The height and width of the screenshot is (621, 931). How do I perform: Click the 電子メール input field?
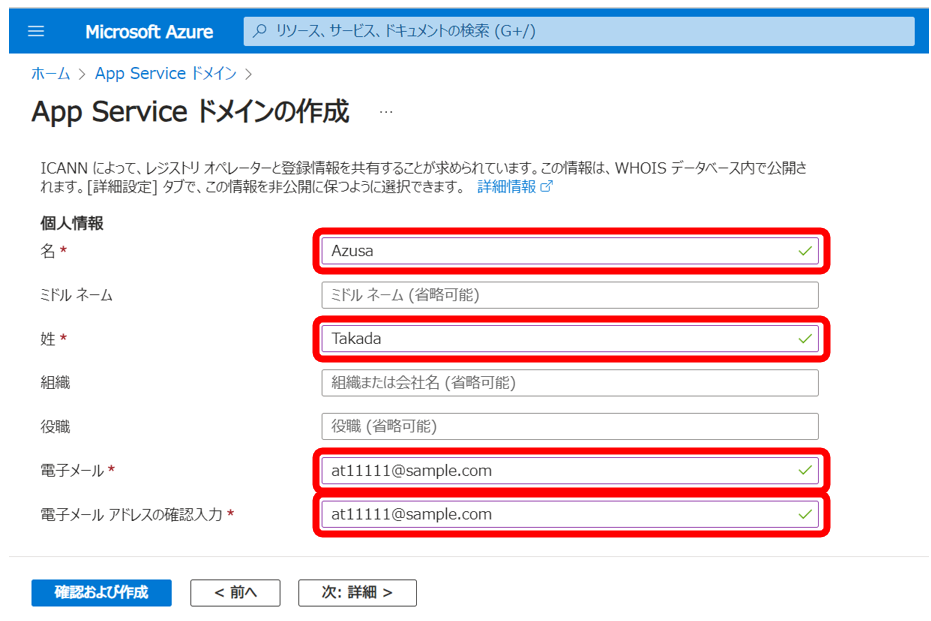560,470
